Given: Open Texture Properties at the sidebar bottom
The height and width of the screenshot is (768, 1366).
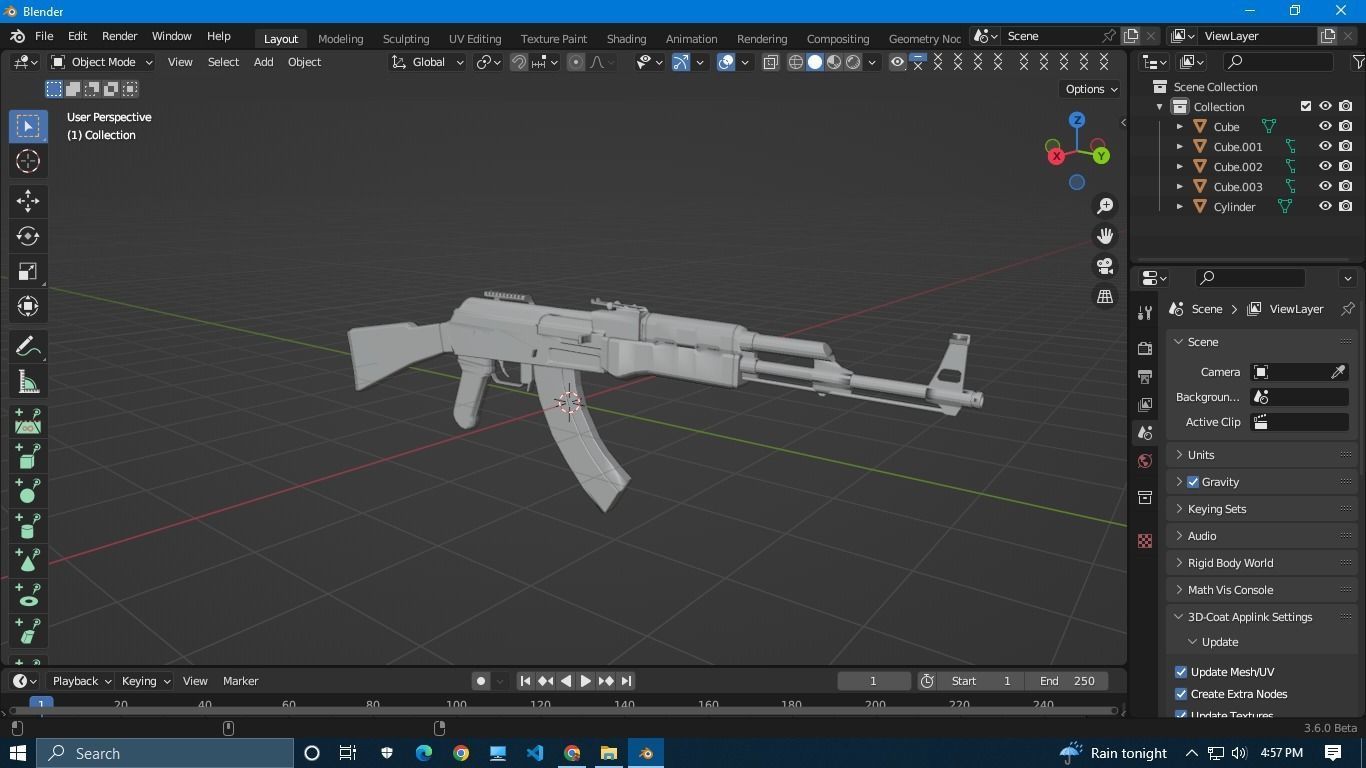Looking at the screenshot, I should 1144,540.
